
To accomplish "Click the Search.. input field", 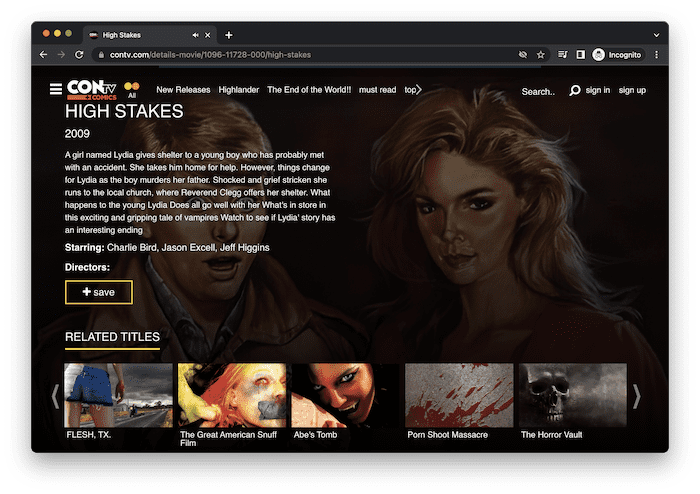I will pos(538,91).
